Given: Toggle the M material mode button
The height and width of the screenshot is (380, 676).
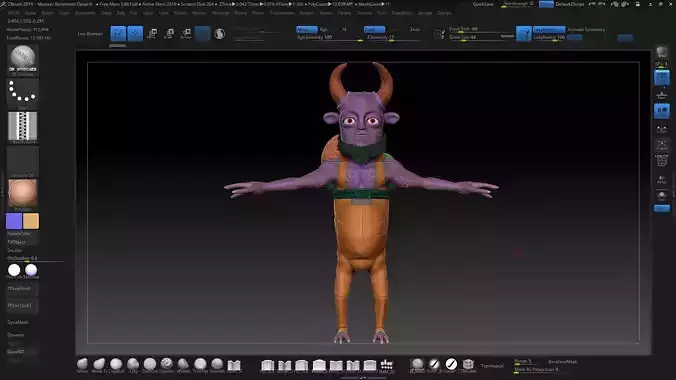Looking at the screenshot, I should click(344, 29).
